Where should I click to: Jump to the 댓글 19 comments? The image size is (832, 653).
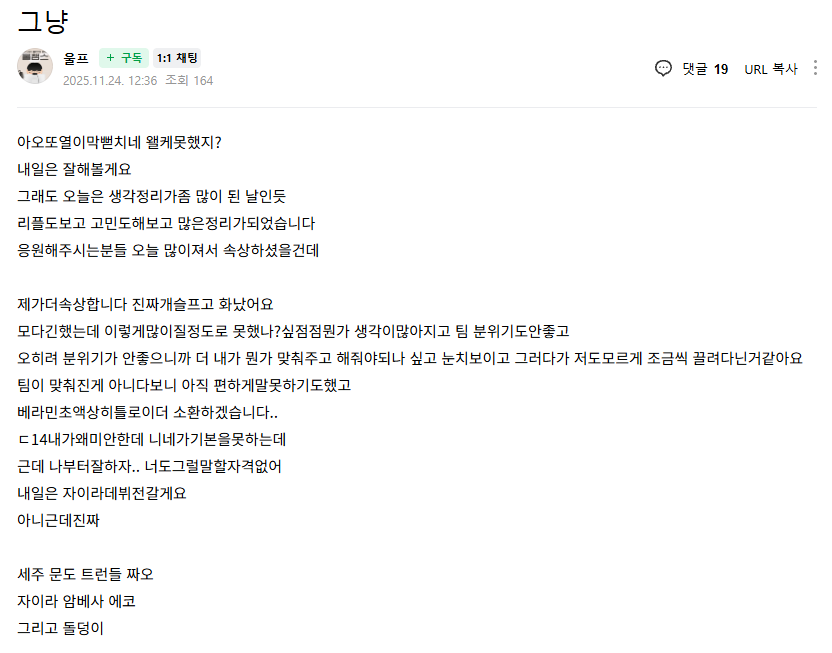click(x=704, y=69)
